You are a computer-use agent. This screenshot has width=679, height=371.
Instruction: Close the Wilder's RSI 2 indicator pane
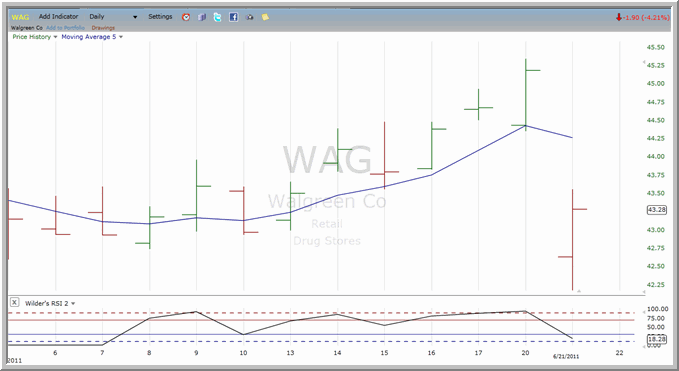click(x=14, y=303)
